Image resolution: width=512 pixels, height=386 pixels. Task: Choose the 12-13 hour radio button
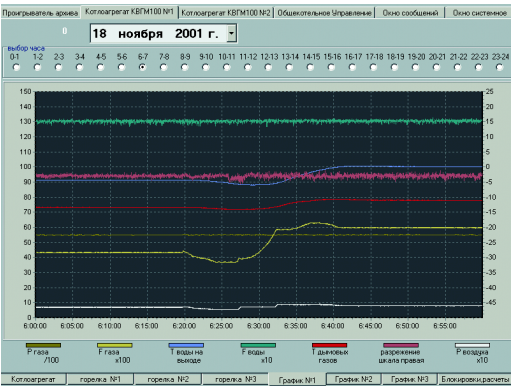268,68
